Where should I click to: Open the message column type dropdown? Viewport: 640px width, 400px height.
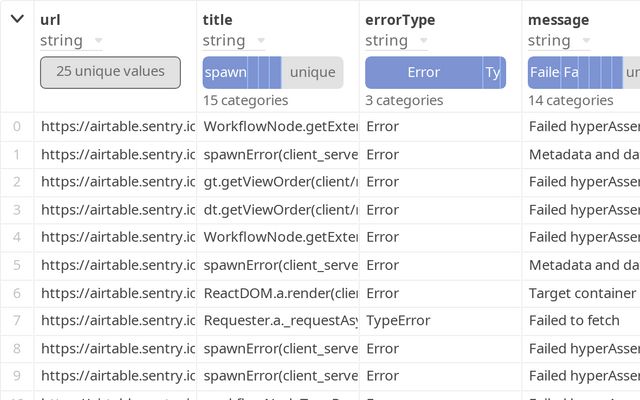coord(584,41)
